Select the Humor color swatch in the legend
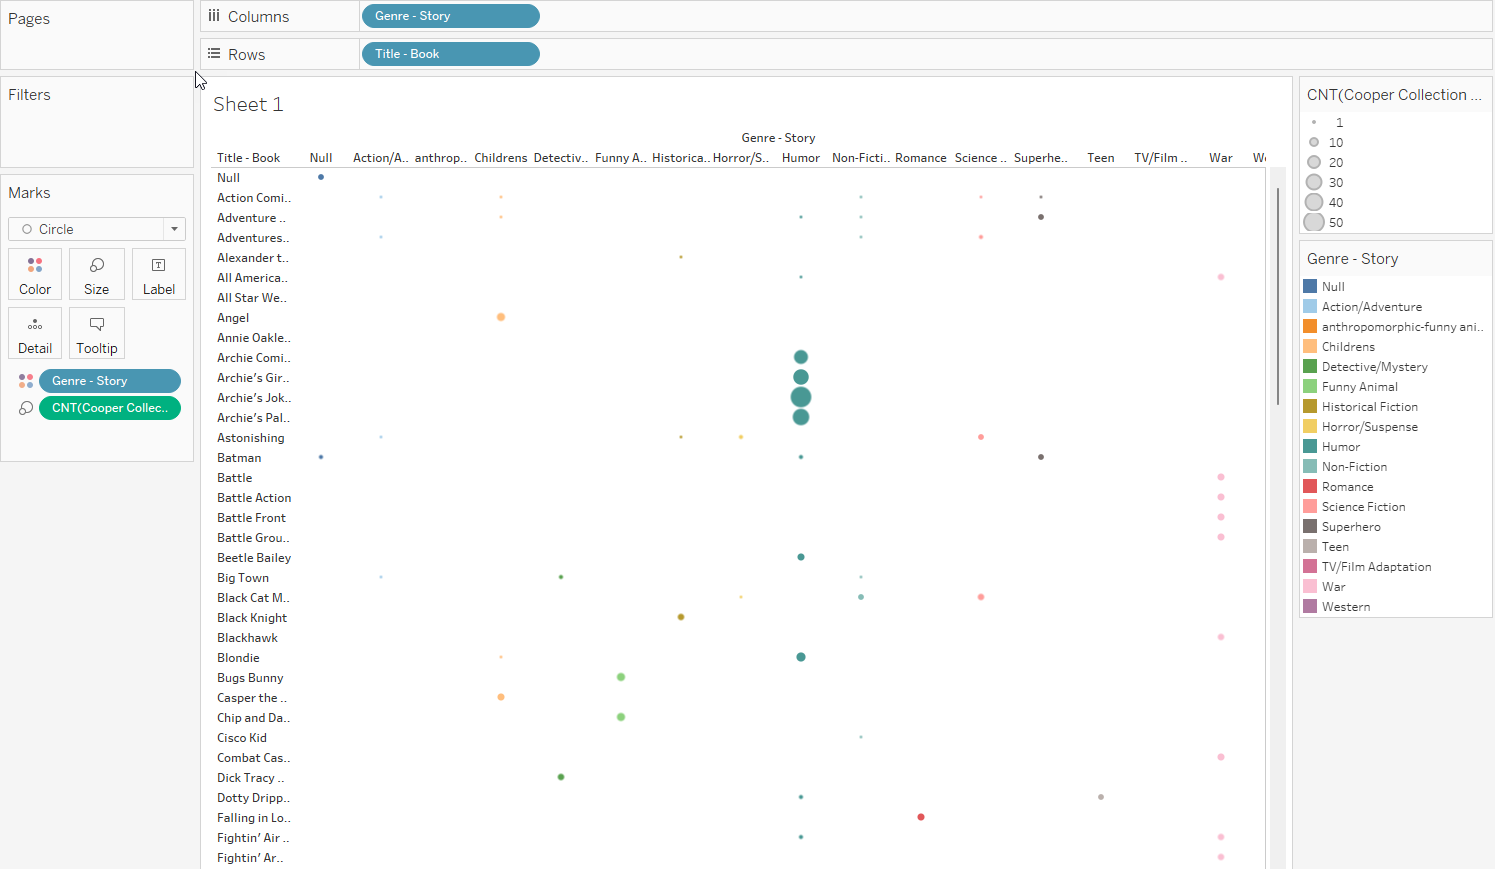 coord(1313,446)
